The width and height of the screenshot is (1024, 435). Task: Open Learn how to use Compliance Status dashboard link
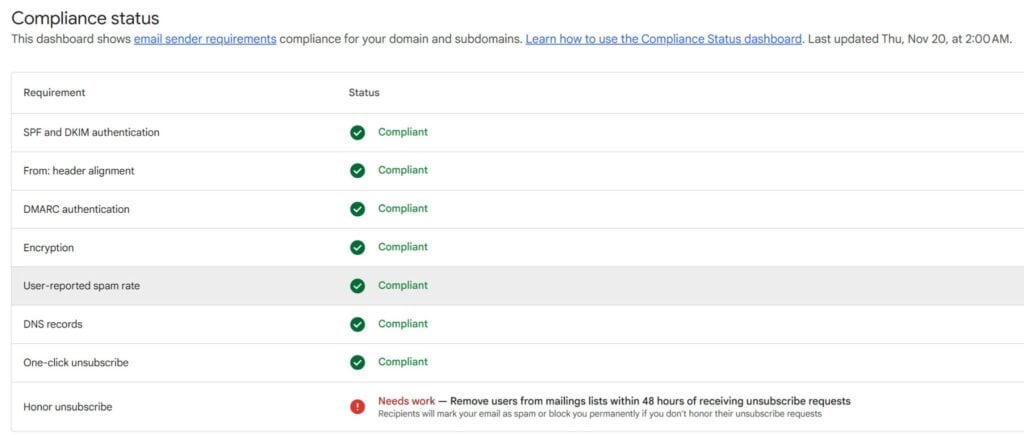(x=664, y=39)
